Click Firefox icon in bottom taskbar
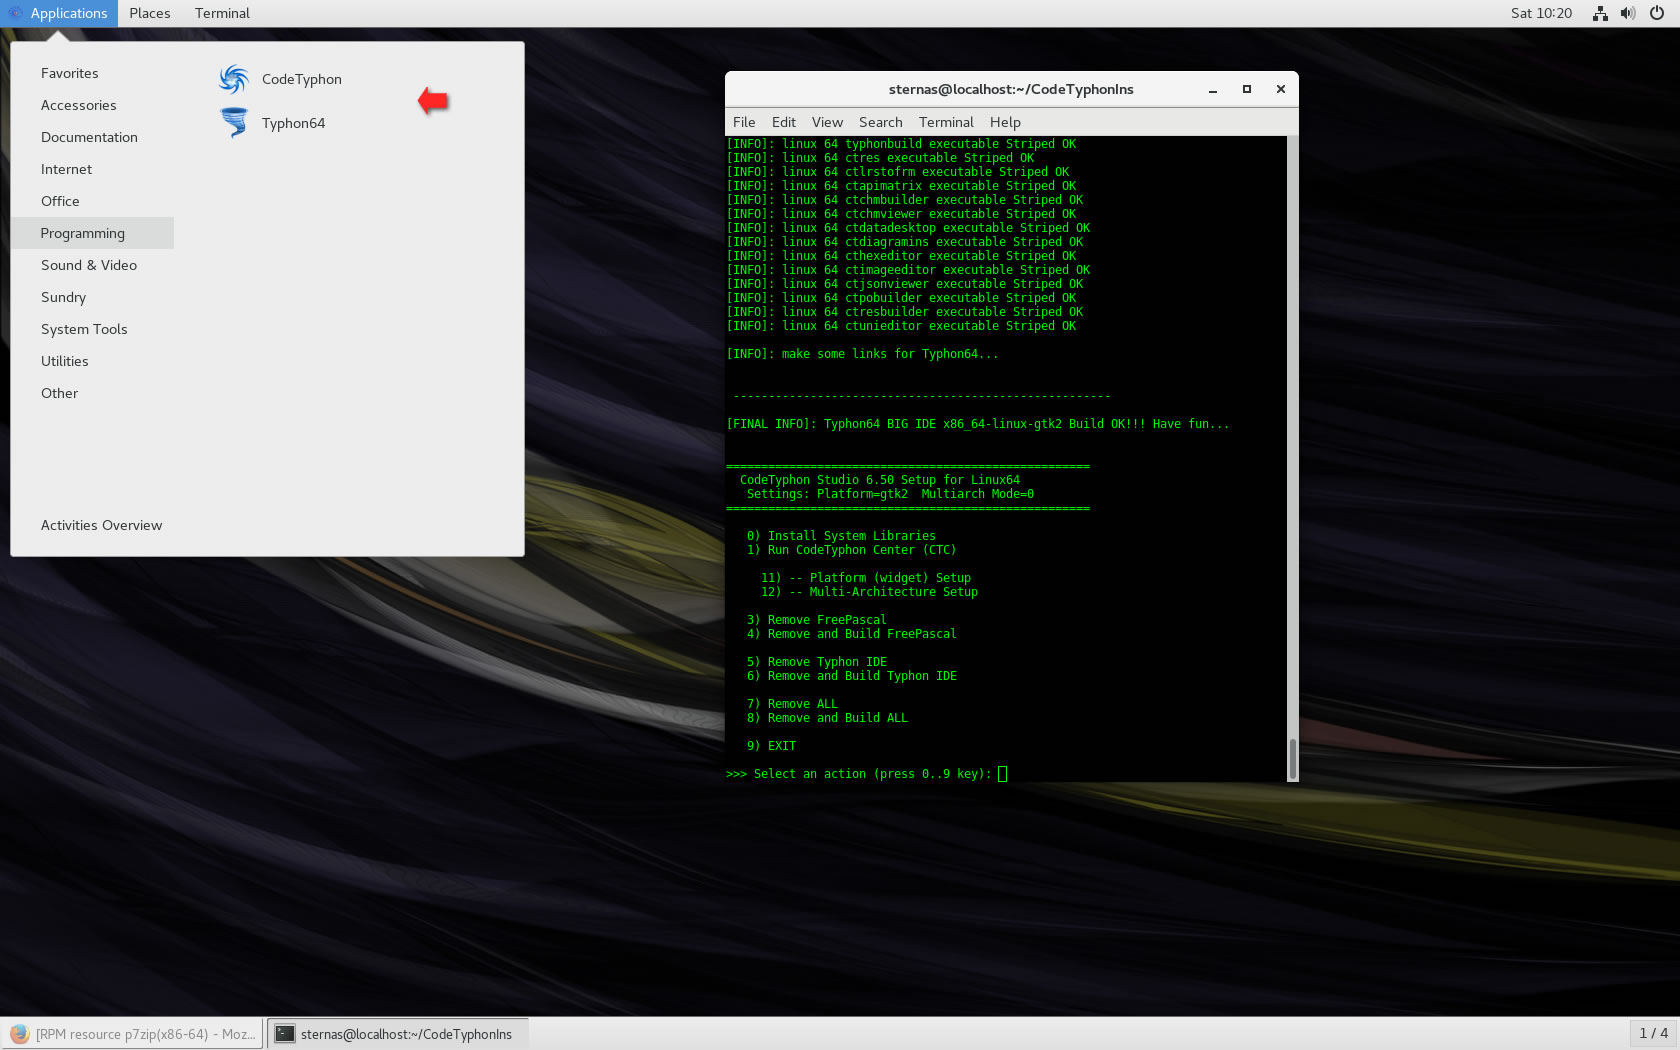 (x=19, y=1034)
